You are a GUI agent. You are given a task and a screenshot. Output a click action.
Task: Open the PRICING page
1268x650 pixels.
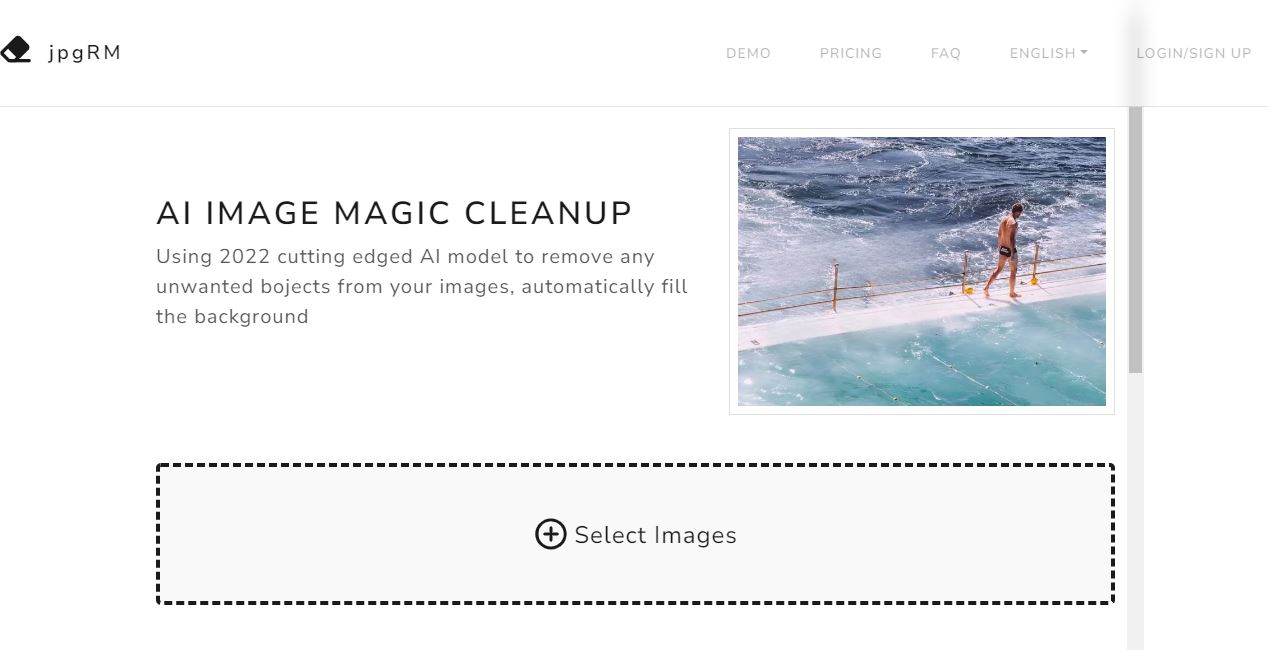tap(850, 53)
